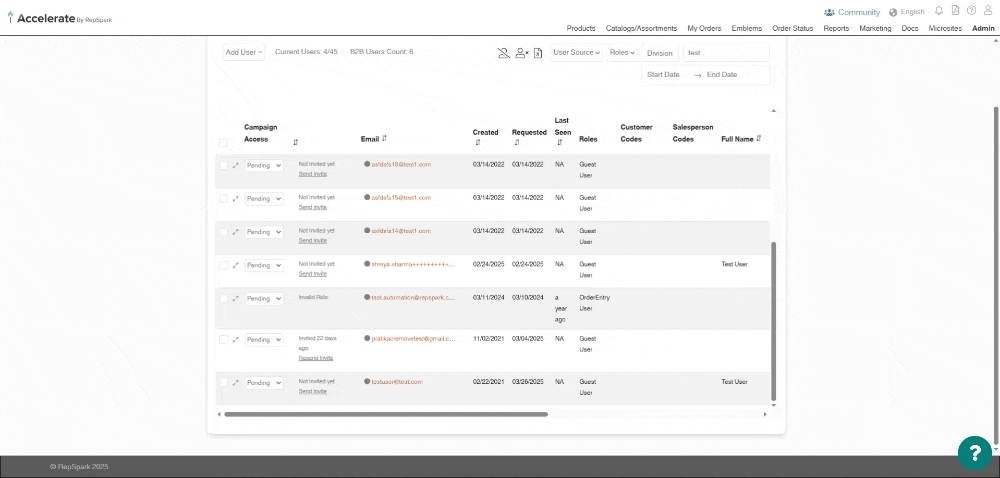Image resolution: width=1000 pixels, height=478 pixels.
Task: Check the box for test.automation row
Action: point(223,298)
